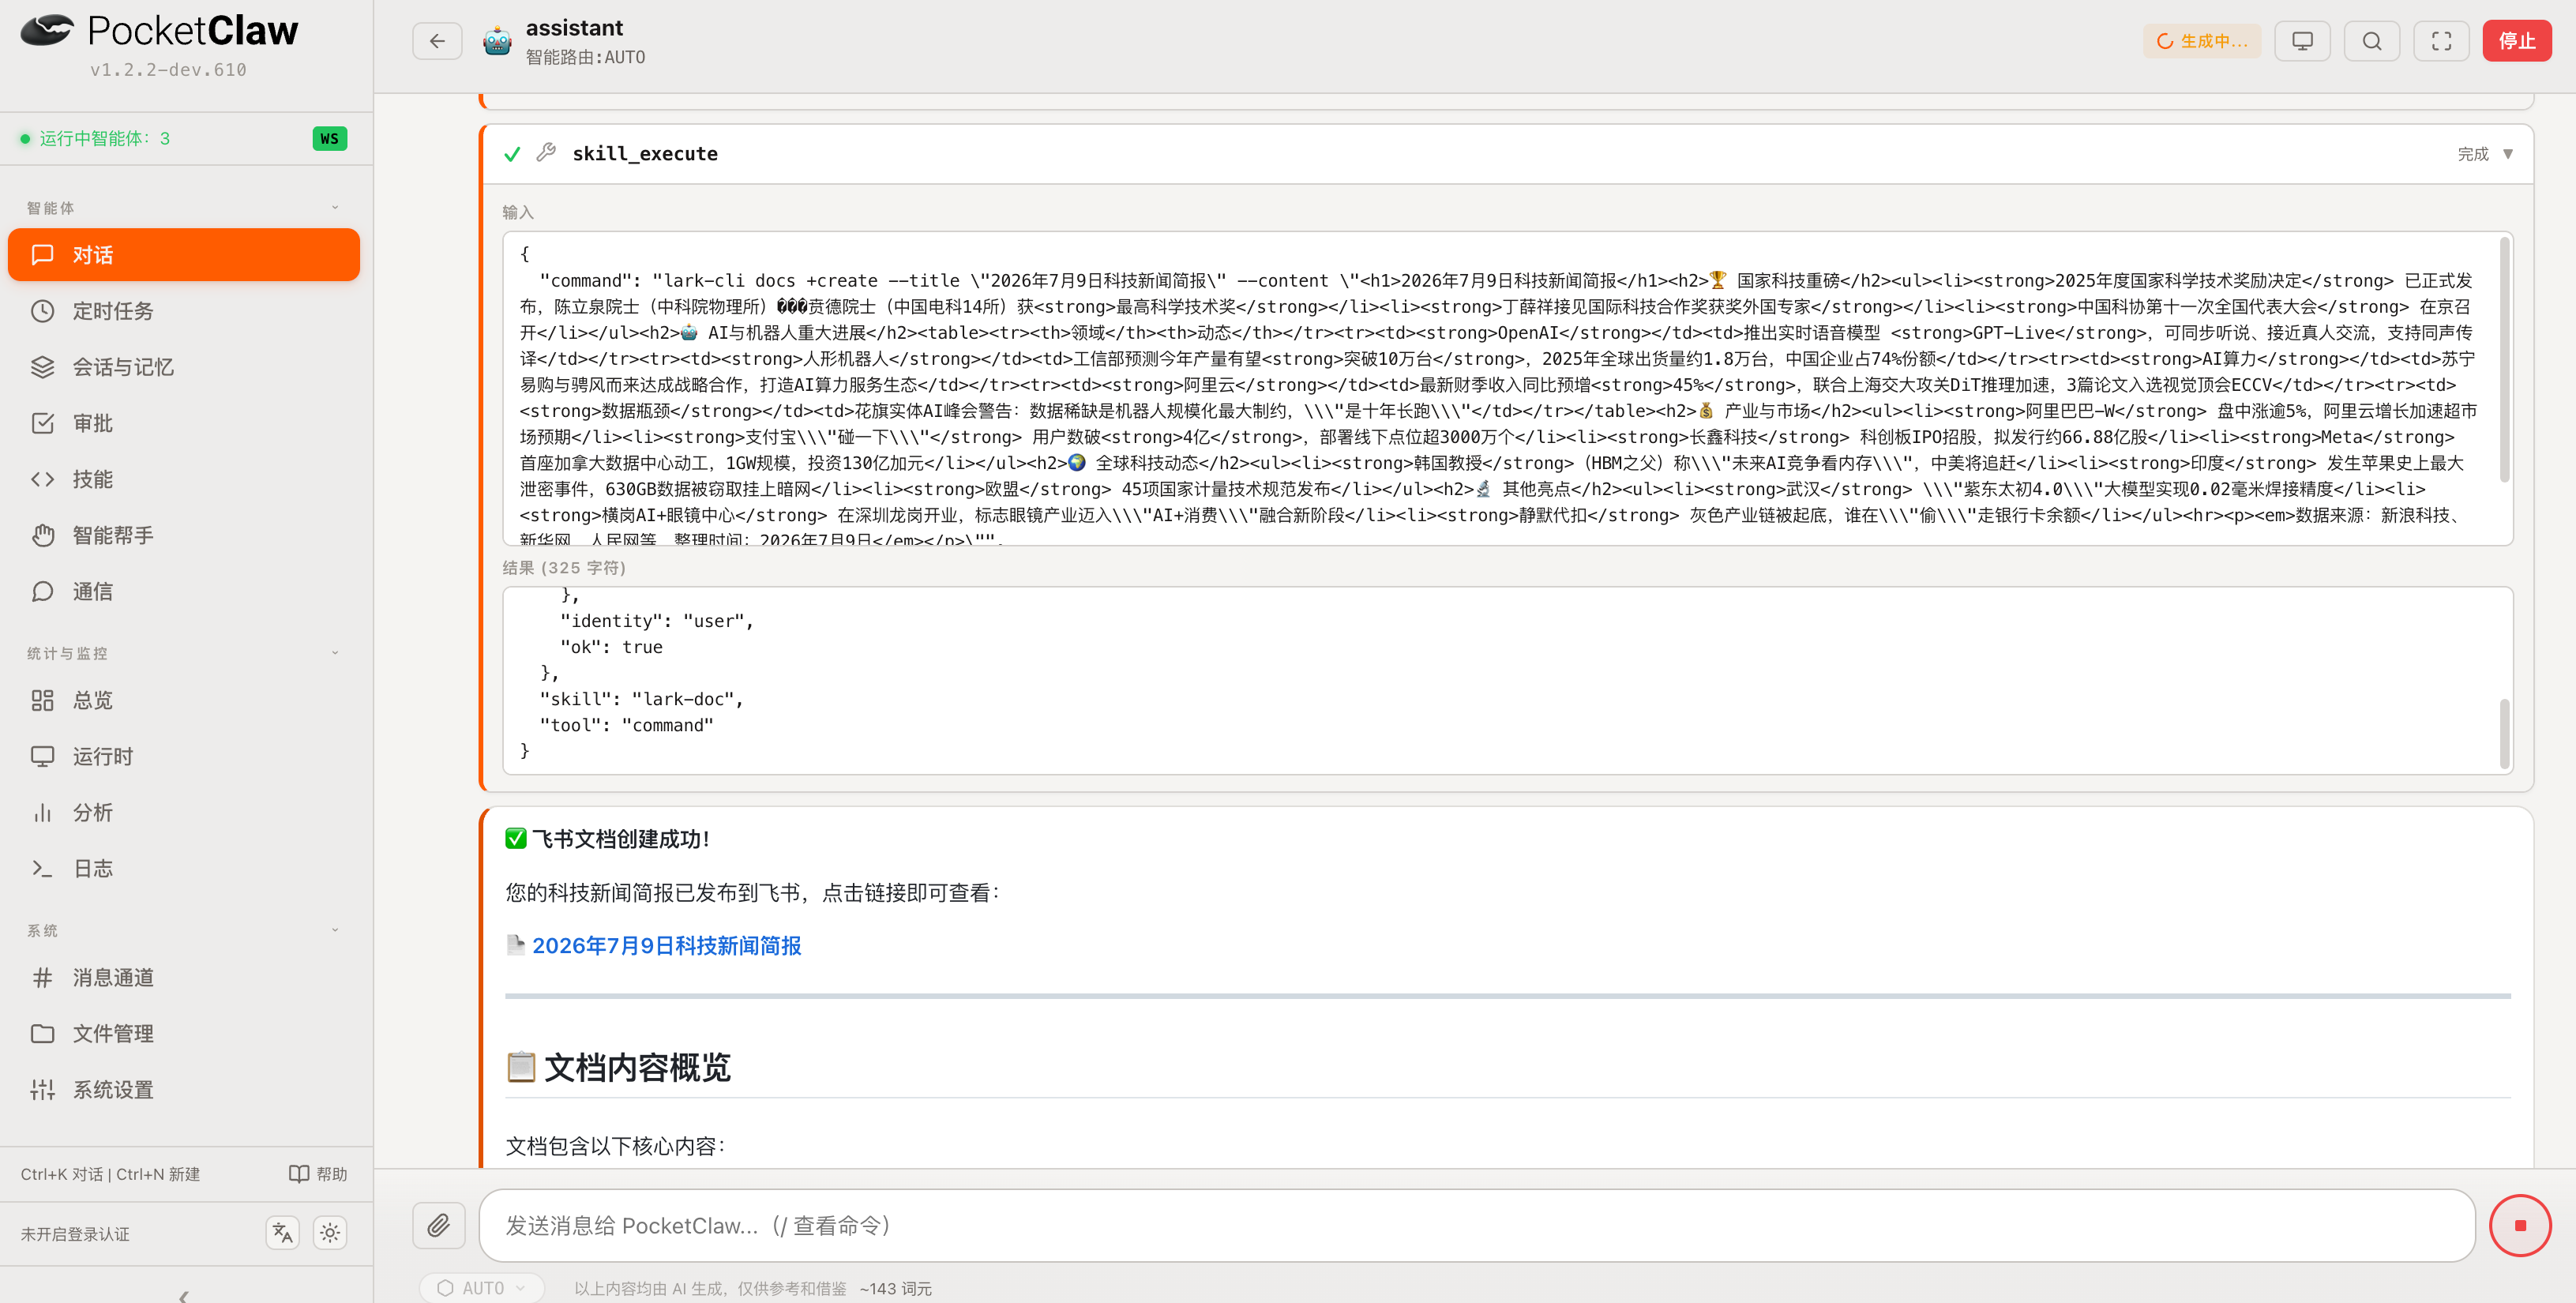Image resolution: width=2576 pixels, height=1303 pixels.
Task: Click the 未开启登录认证 status text
Action: pos(75,1234)
